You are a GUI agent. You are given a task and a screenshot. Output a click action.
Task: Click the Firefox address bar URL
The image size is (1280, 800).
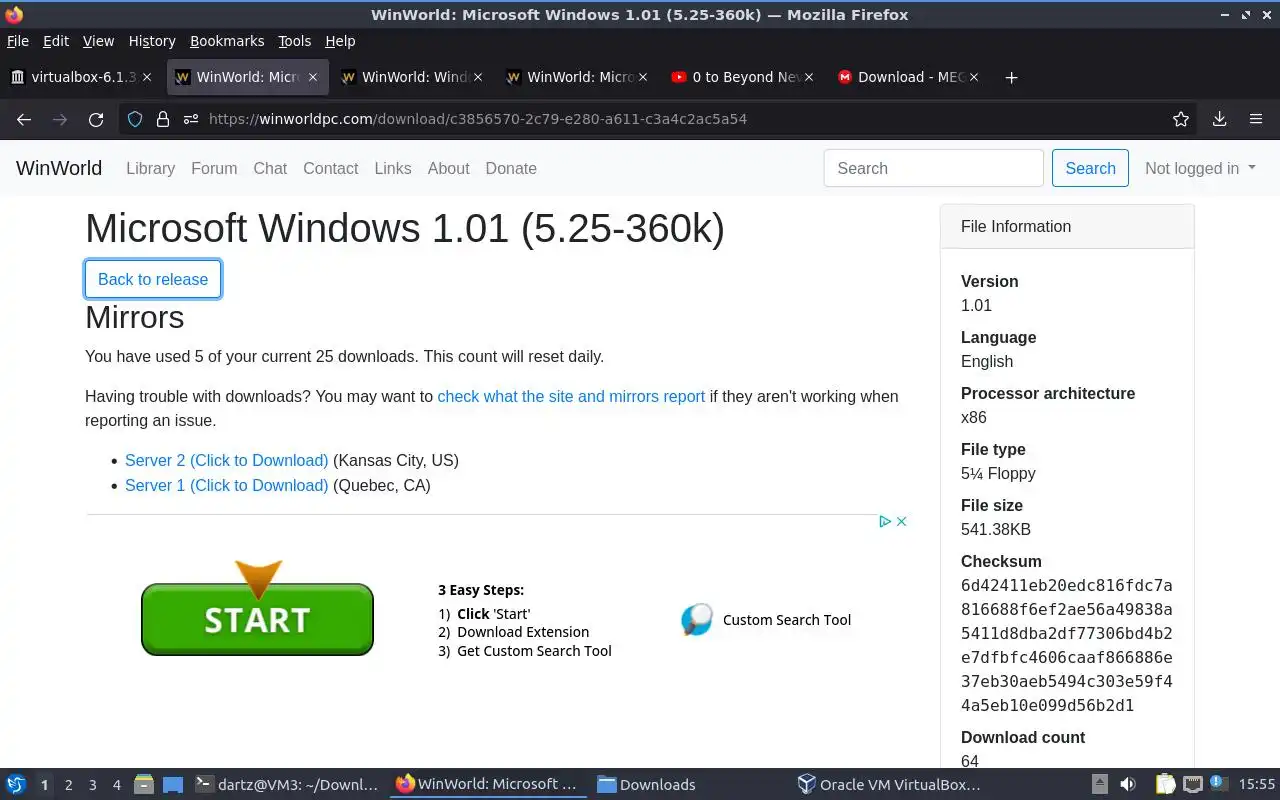(478, 119)
